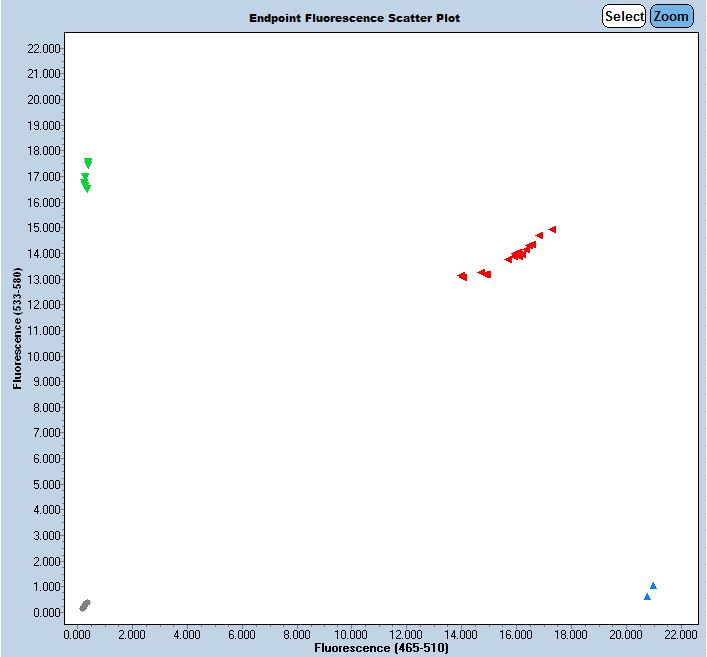Click the Select mode button
707x657 pixels.
coord(624,16)
